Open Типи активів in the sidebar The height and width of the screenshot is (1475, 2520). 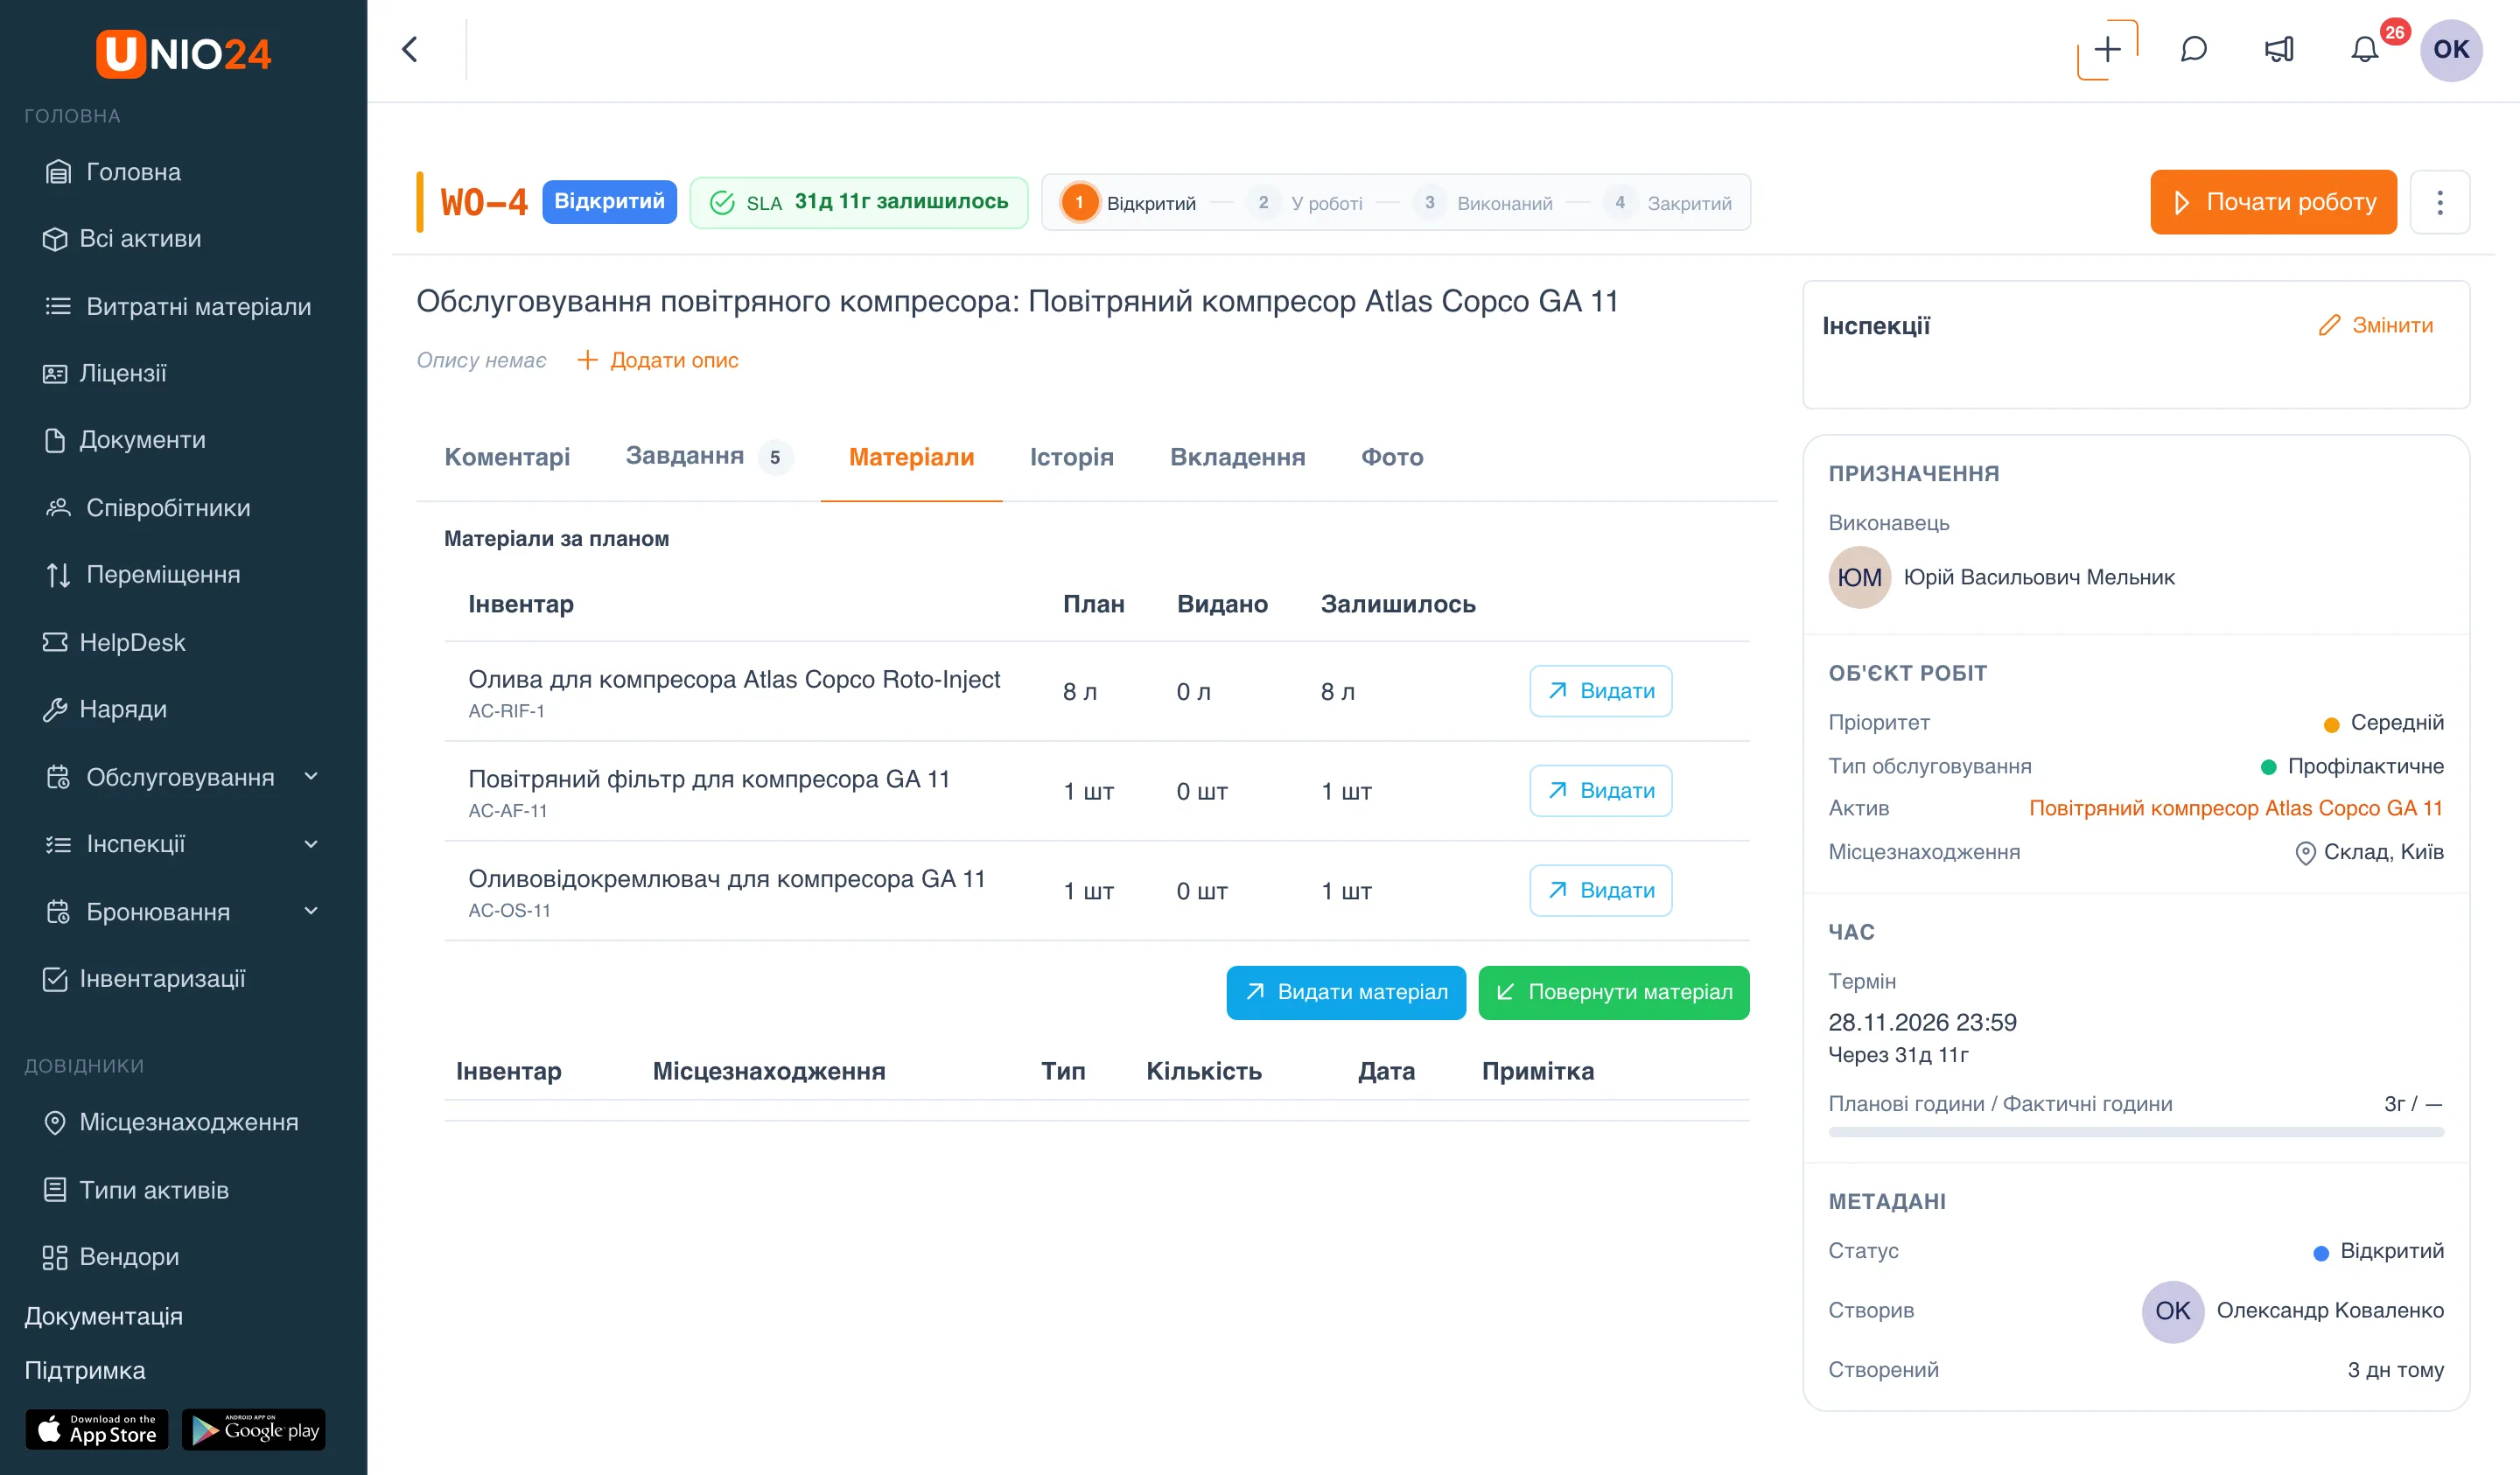coord(136,1190)
